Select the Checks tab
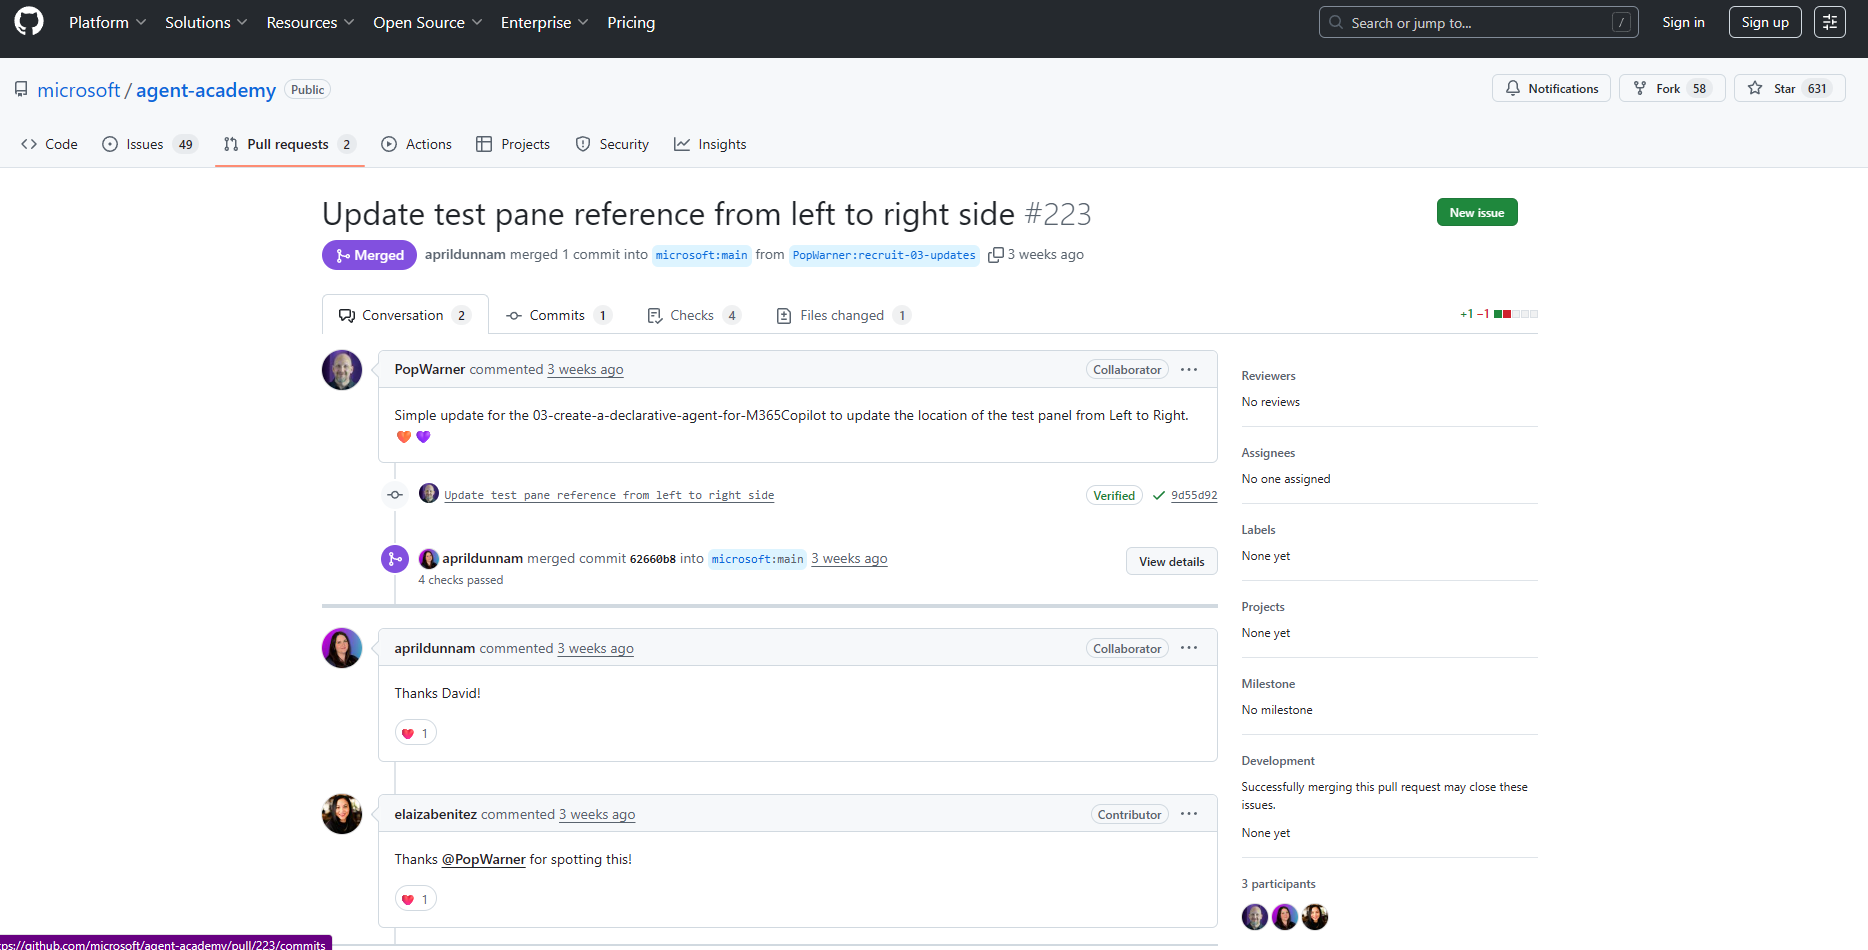Screen dimensions: 1868x950 [x=693, y=315]
